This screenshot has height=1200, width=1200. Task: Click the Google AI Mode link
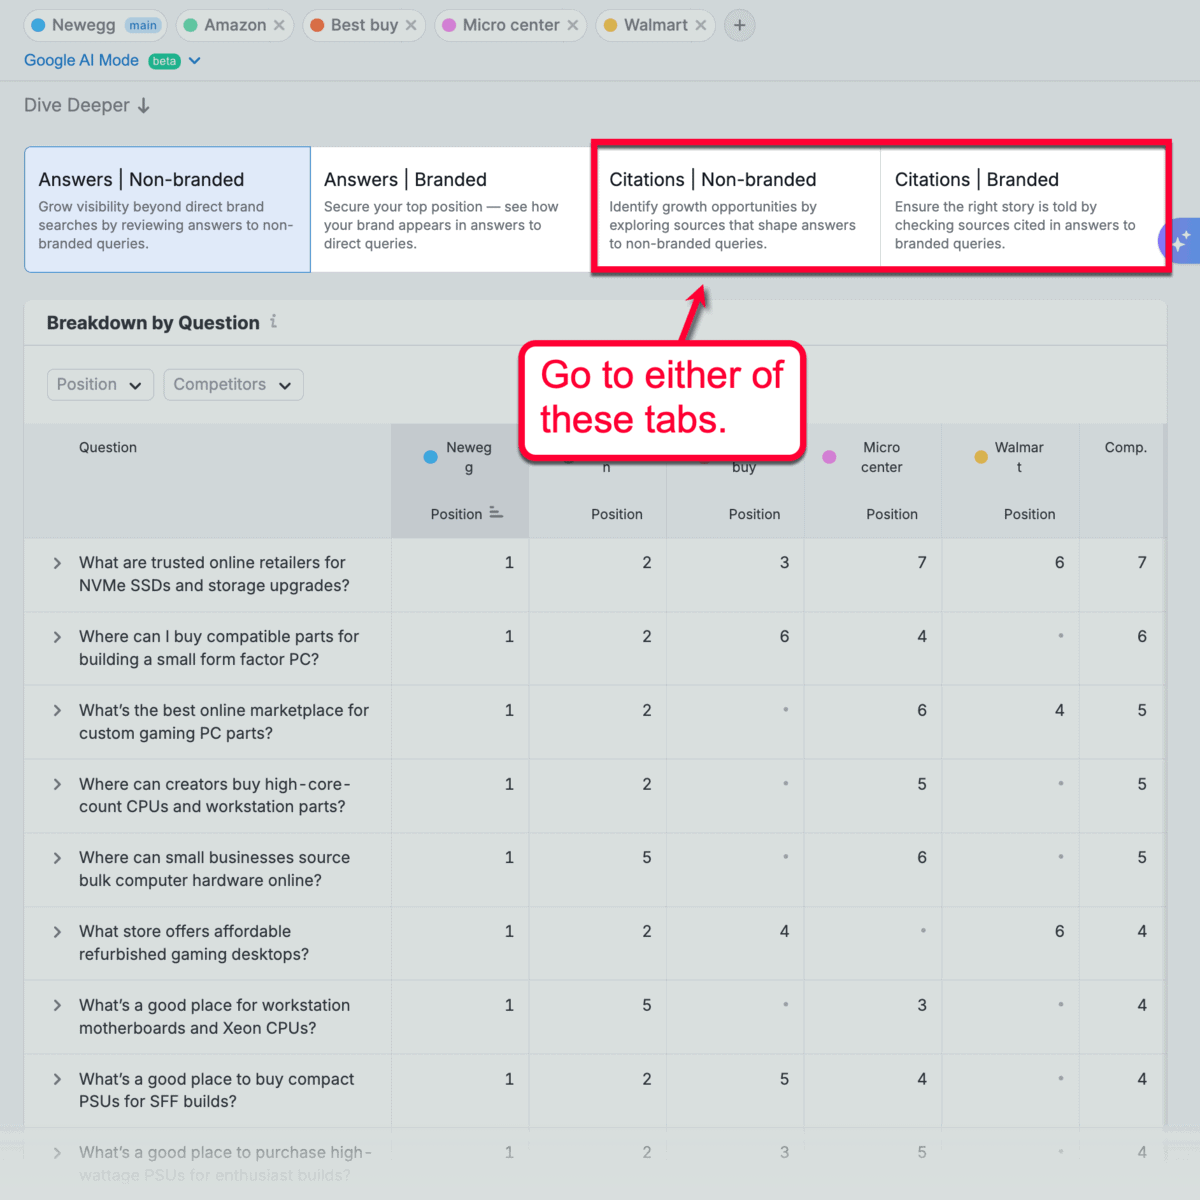click(x=81, y=60)
